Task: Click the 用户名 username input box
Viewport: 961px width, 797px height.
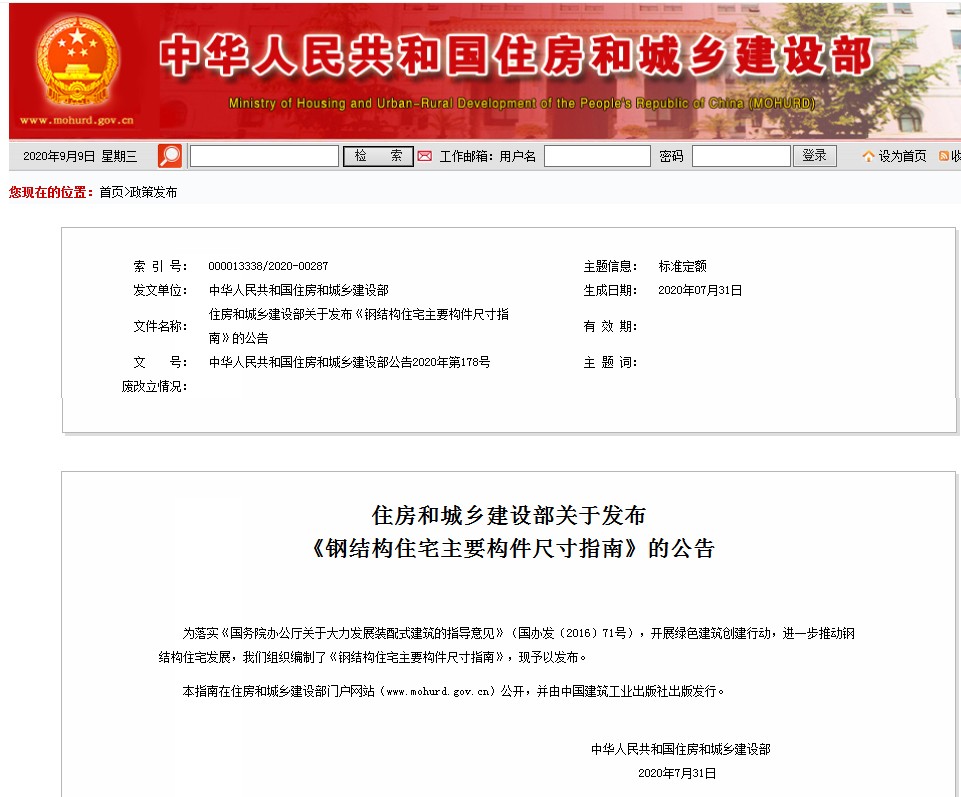Action: point(596,156)
